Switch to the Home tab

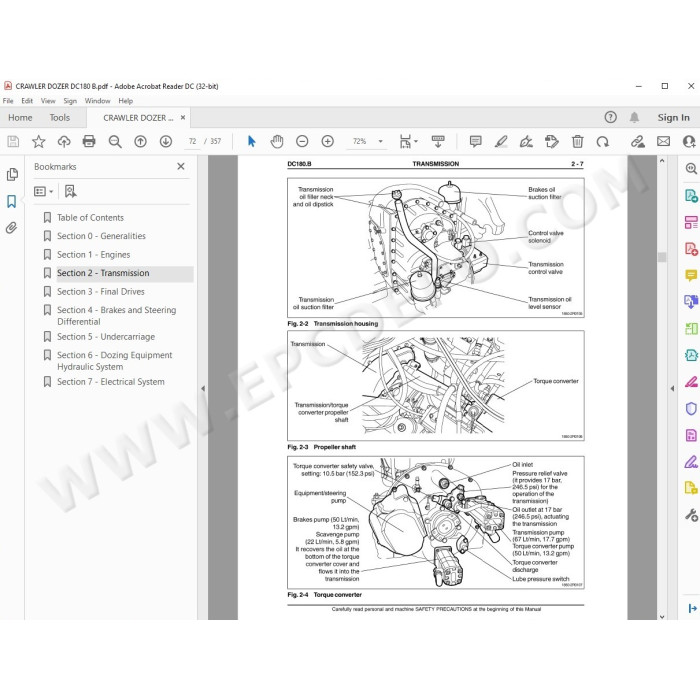(x=20, y=117)
